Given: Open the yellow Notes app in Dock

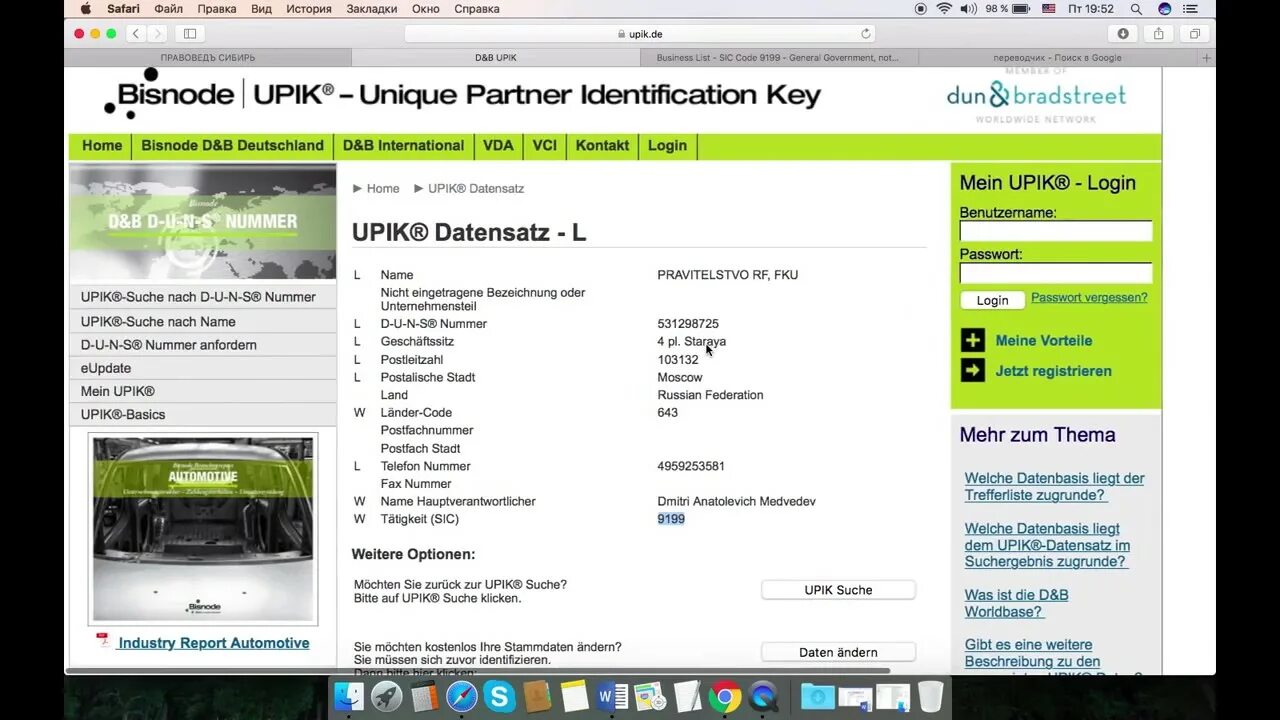Looking at the screenshot, I should pyautogui.click(x=575, y=696).
